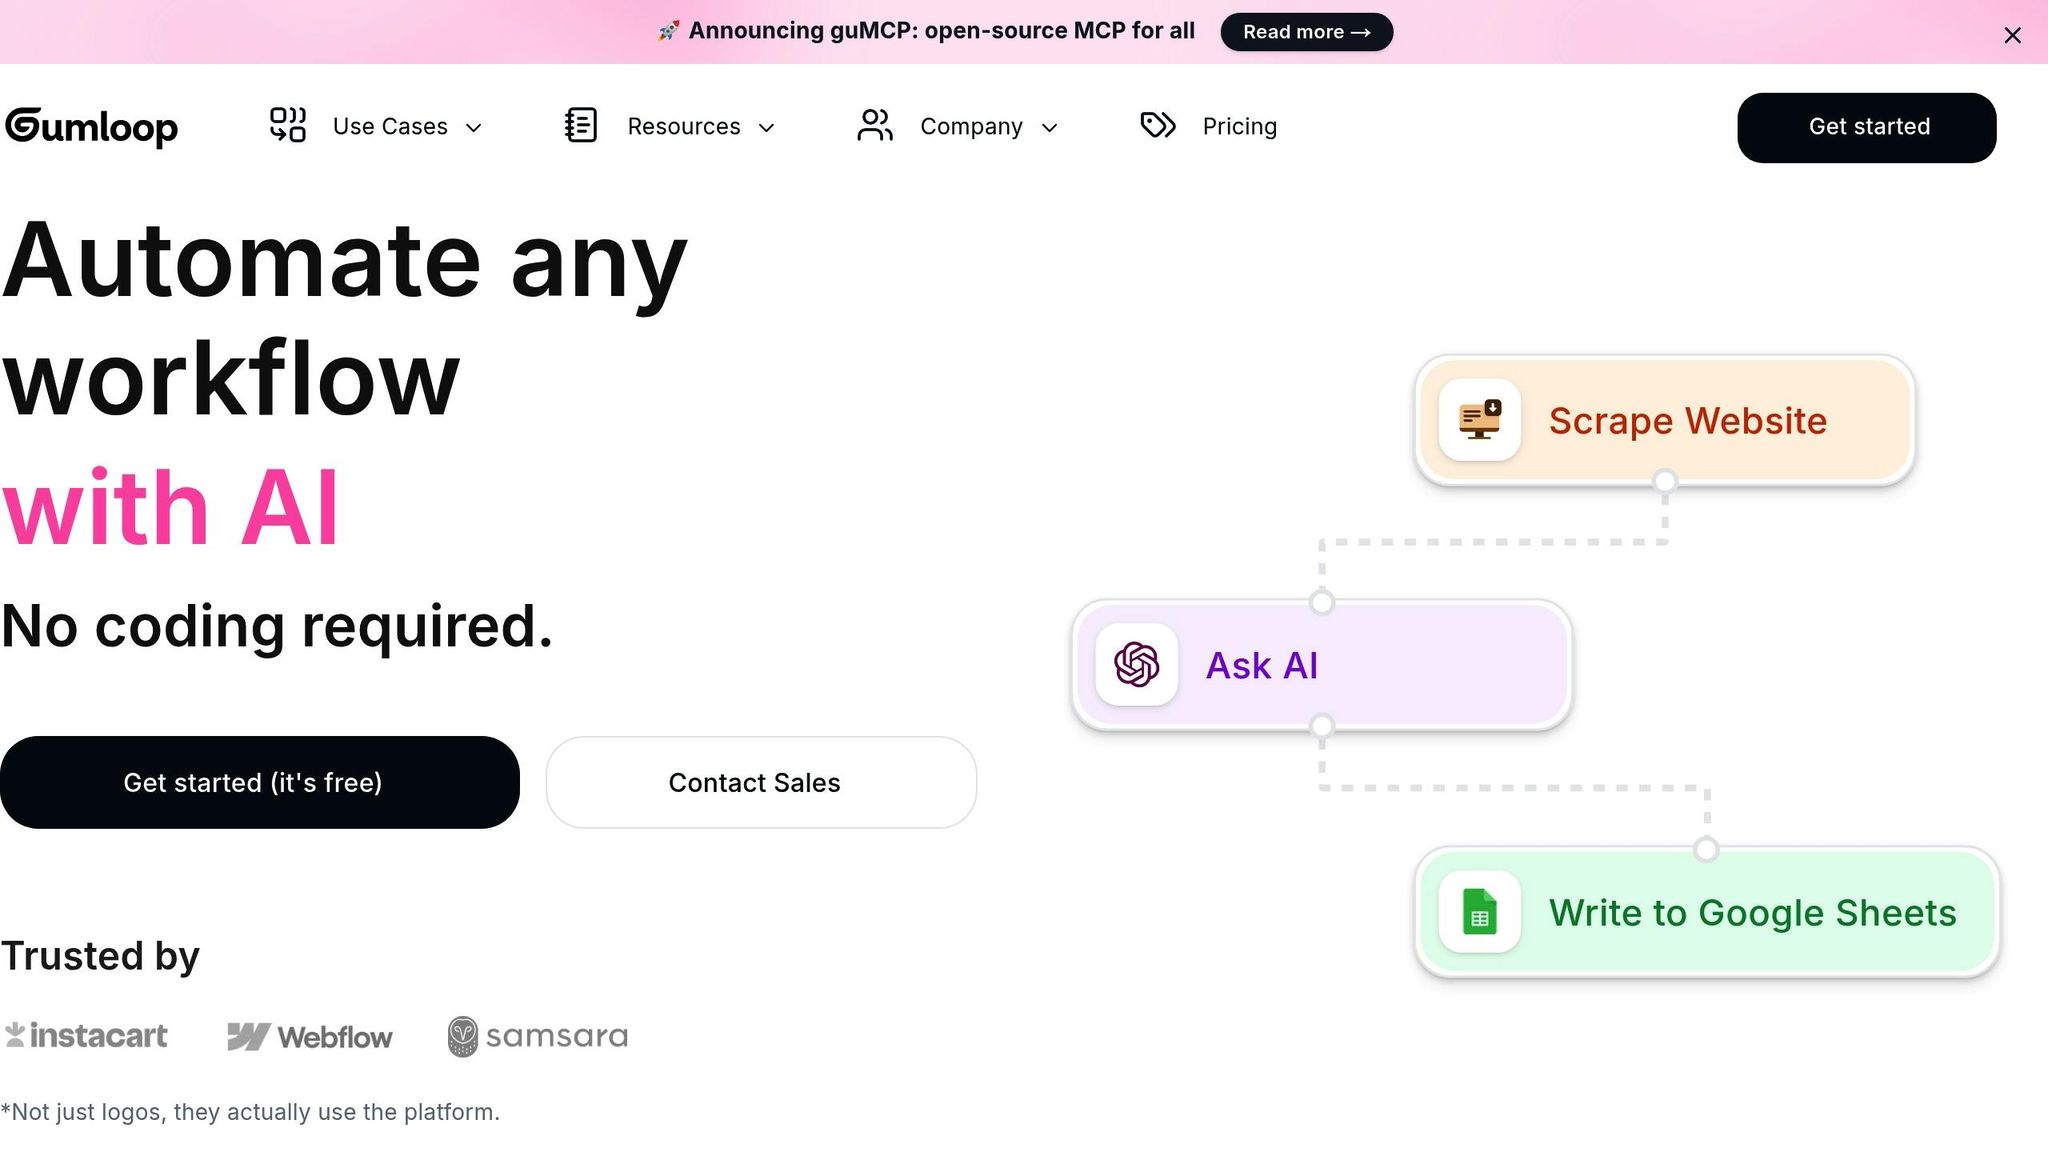Click the Scrape Website node icon

click(x=1479, y=420)
